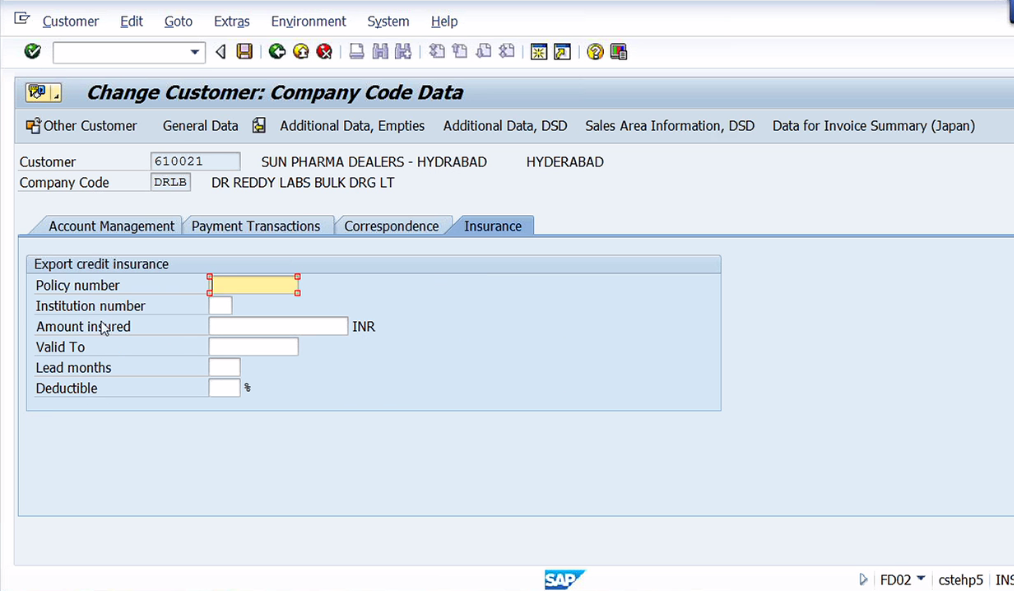Switch to the Payment Transactions tab

tap(255, 226)
